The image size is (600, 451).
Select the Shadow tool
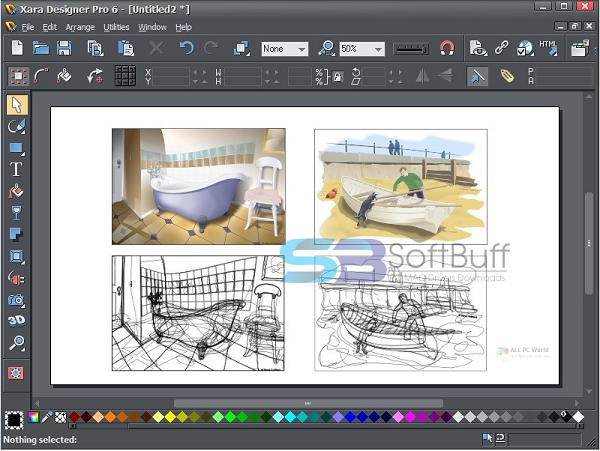[x=16, y=234]
